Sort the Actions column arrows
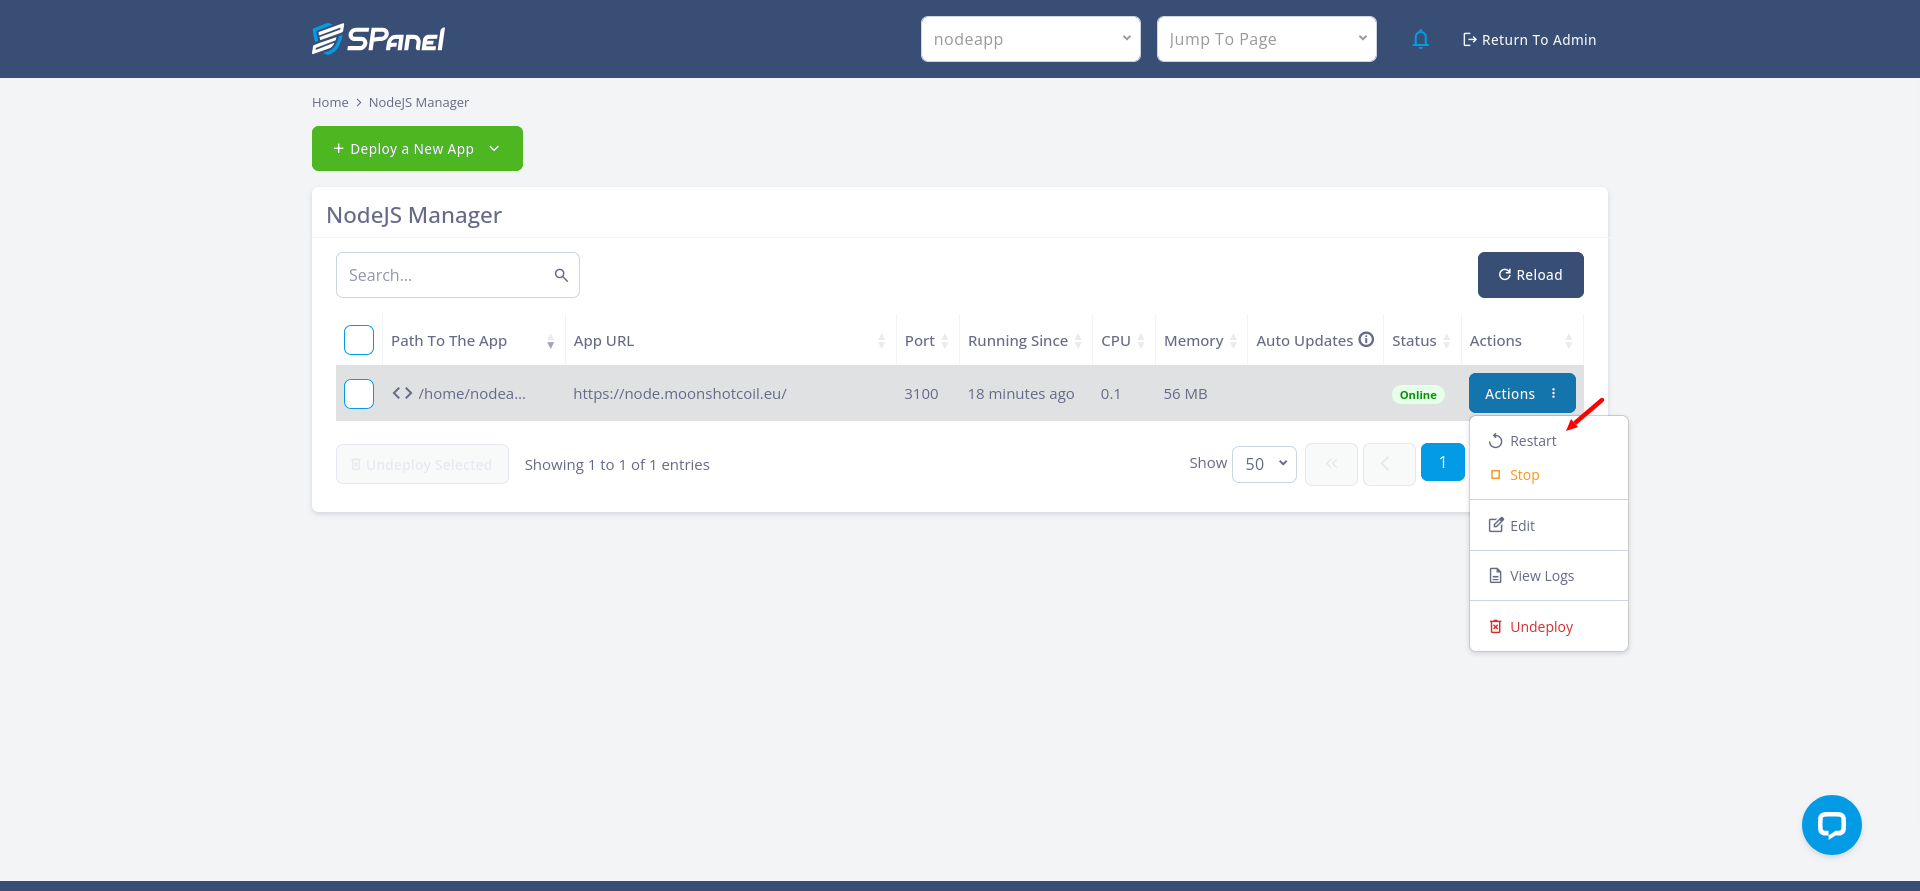The height and width of the screenshot is (891, 1920). coord(1568,341)
